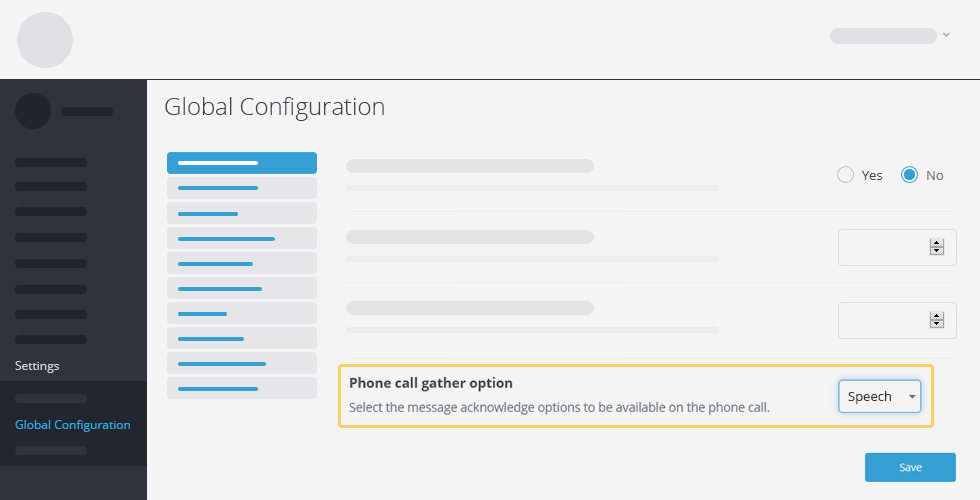980x500 pixels.
Task: Open the account menu chevron in header
Action: point(946,35)
